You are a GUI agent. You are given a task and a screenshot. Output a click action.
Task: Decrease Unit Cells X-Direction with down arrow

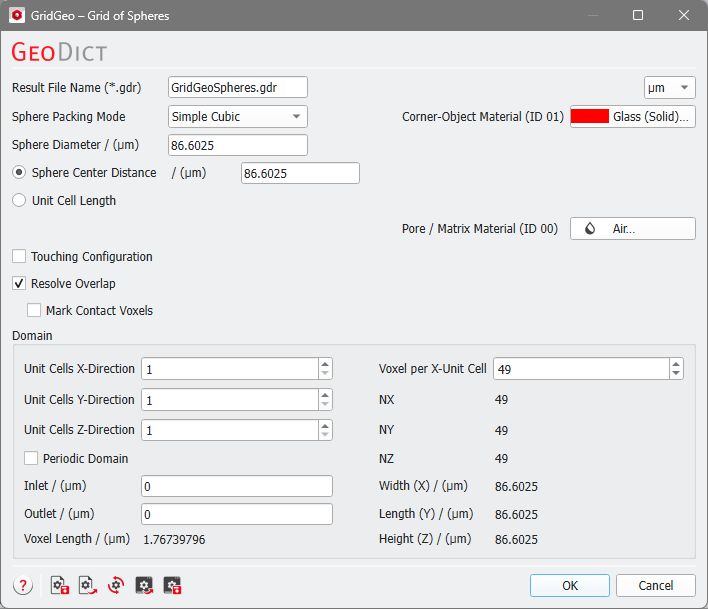pos(325,374)
